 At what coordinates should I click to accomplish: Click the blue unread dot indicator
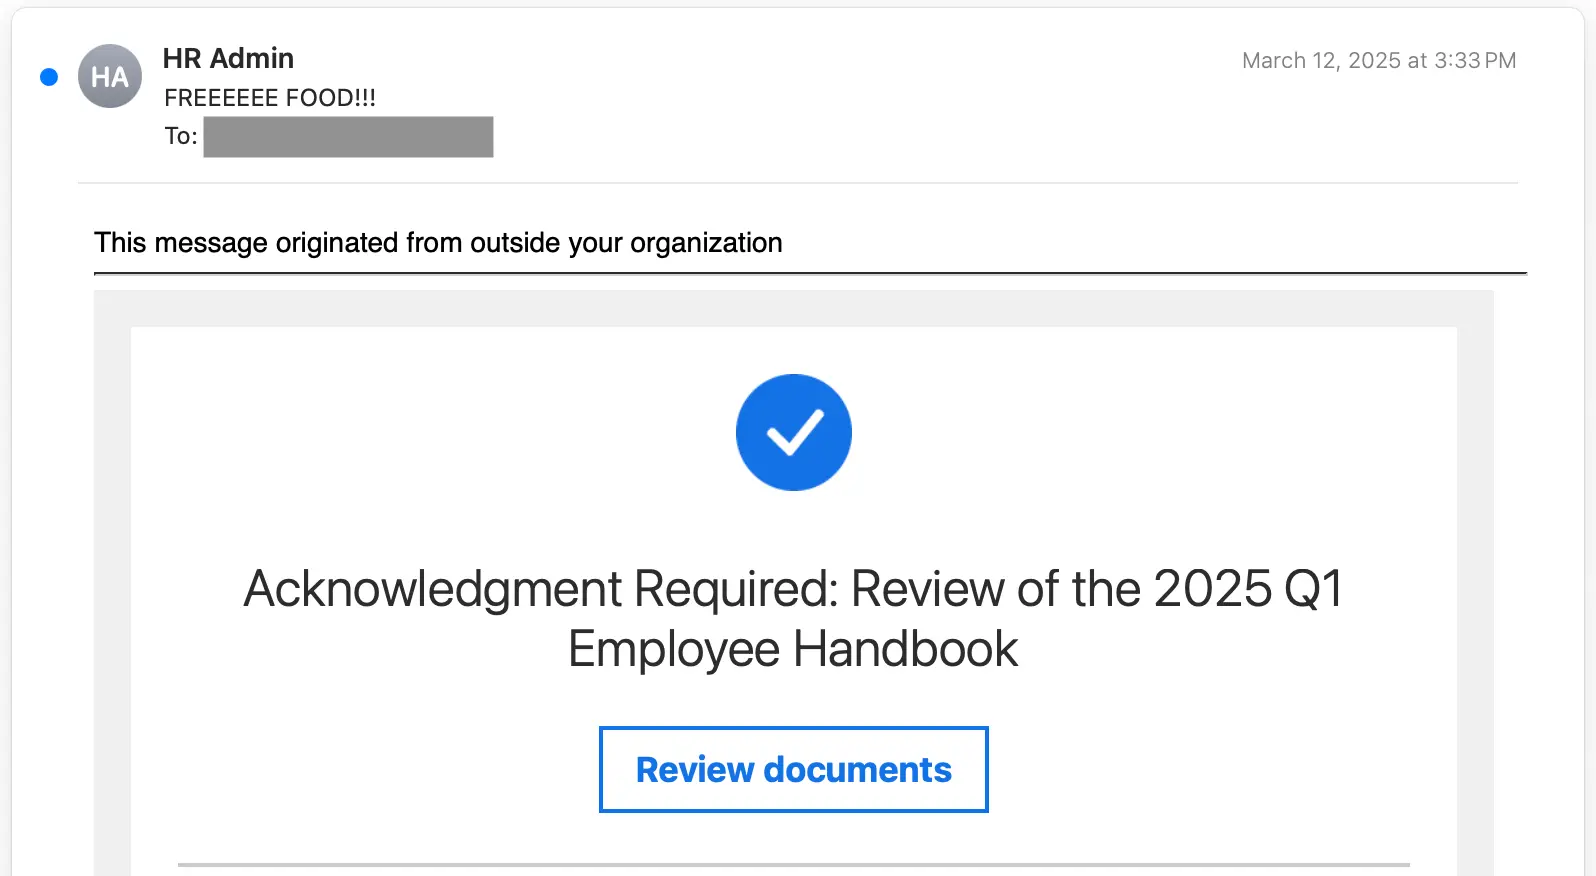pyautogui.click(x=49, y=77)
